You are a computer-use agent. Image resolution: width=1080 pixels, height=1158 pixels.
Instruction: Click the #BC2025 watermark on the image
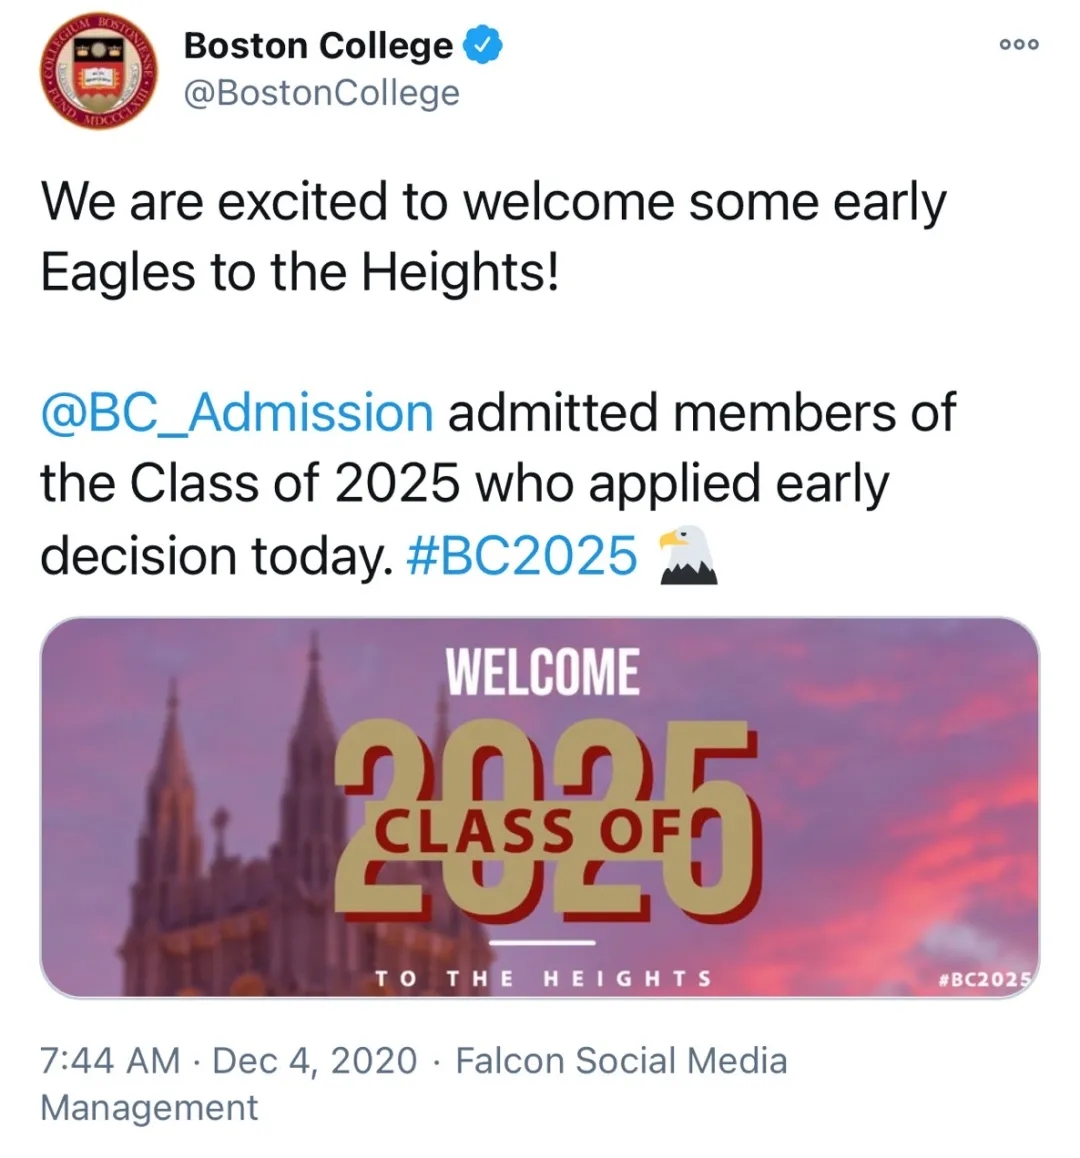[x=985, y=979]
